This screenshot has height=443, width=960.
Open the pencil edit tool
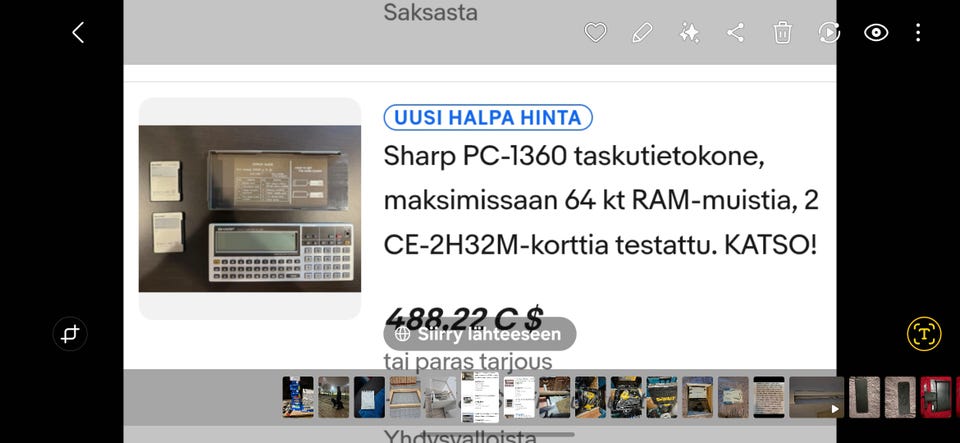tap(642, 32)
